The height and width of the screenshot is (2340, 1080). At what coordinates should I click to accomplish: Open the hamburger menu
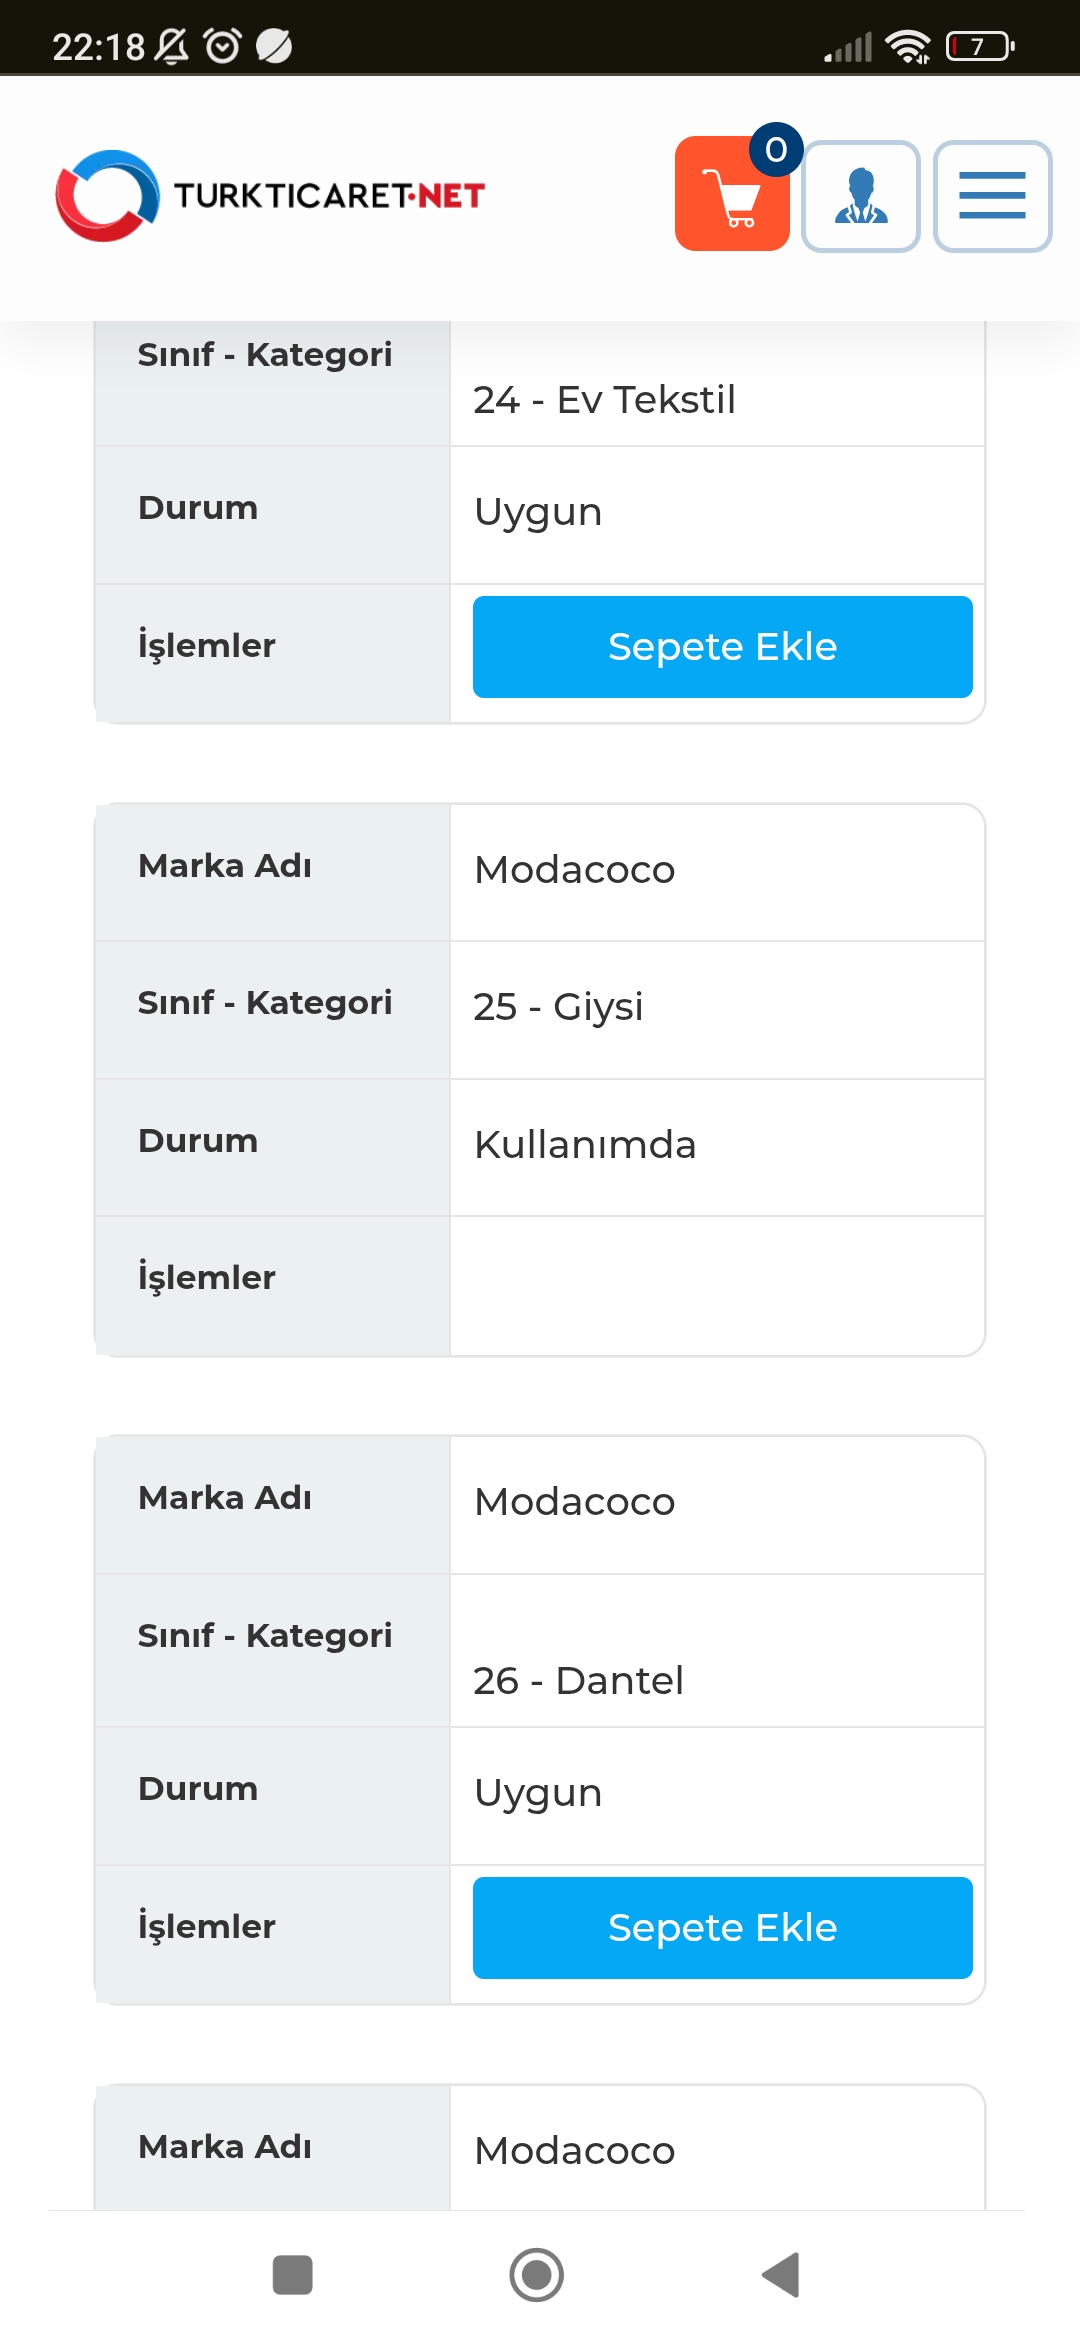coord(992,196)
